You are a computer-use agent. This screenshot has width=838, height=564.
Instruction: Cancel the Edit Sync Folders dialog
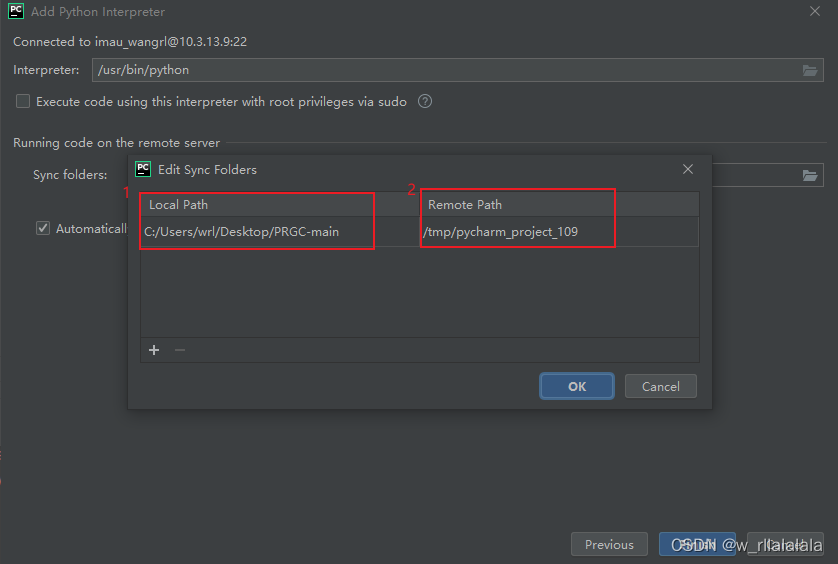[x=661, y=386]
